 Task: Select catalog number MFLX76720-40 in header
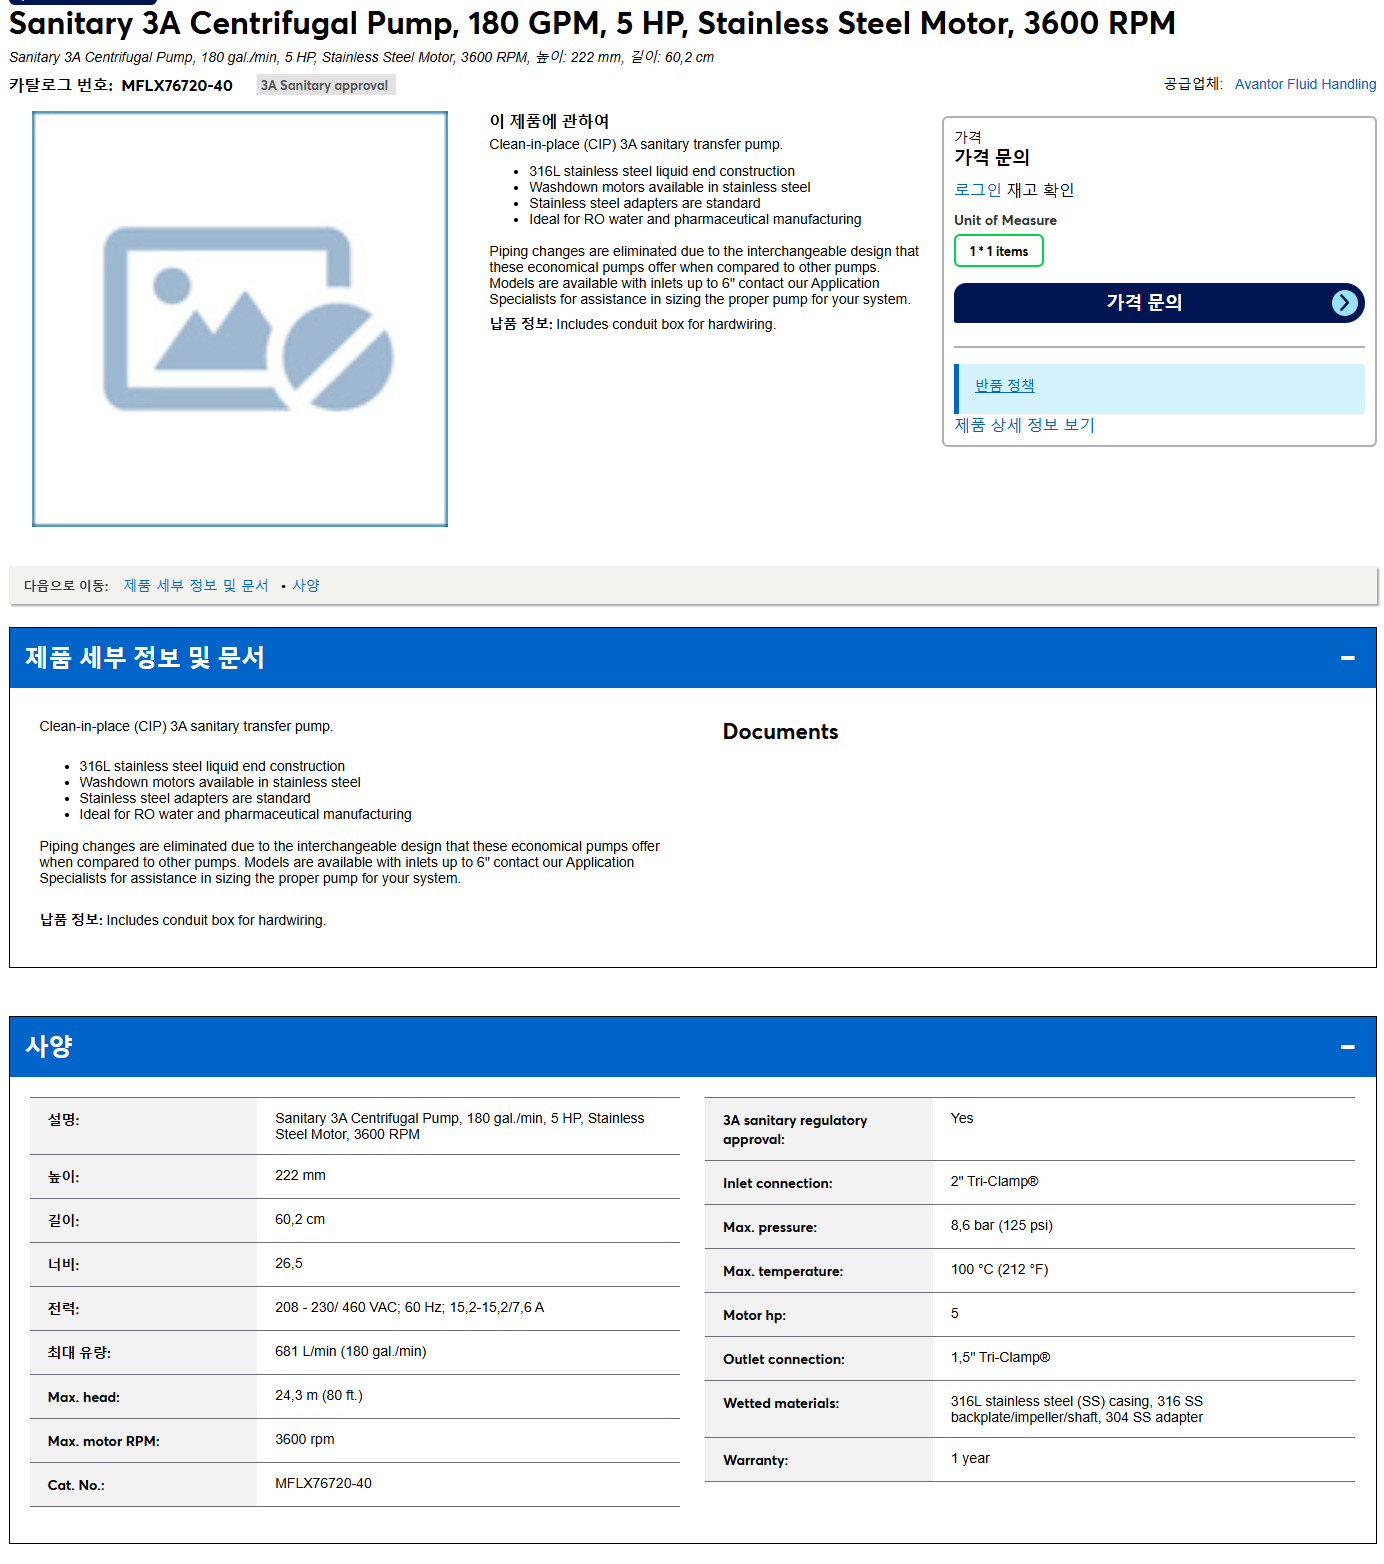(177, 86)
